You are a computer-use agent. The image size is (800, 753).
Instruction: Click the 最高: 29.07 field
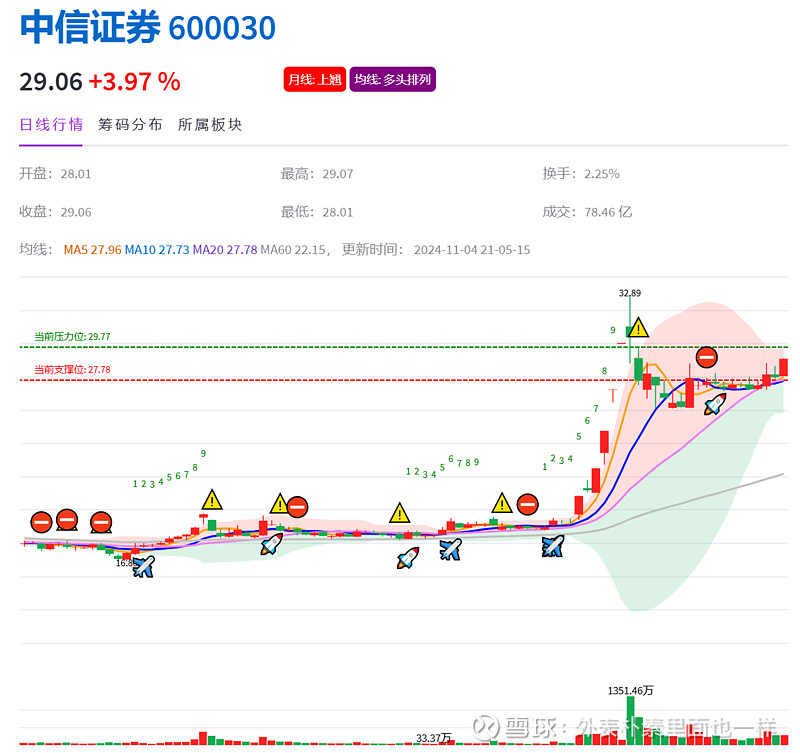pos(317,174)
